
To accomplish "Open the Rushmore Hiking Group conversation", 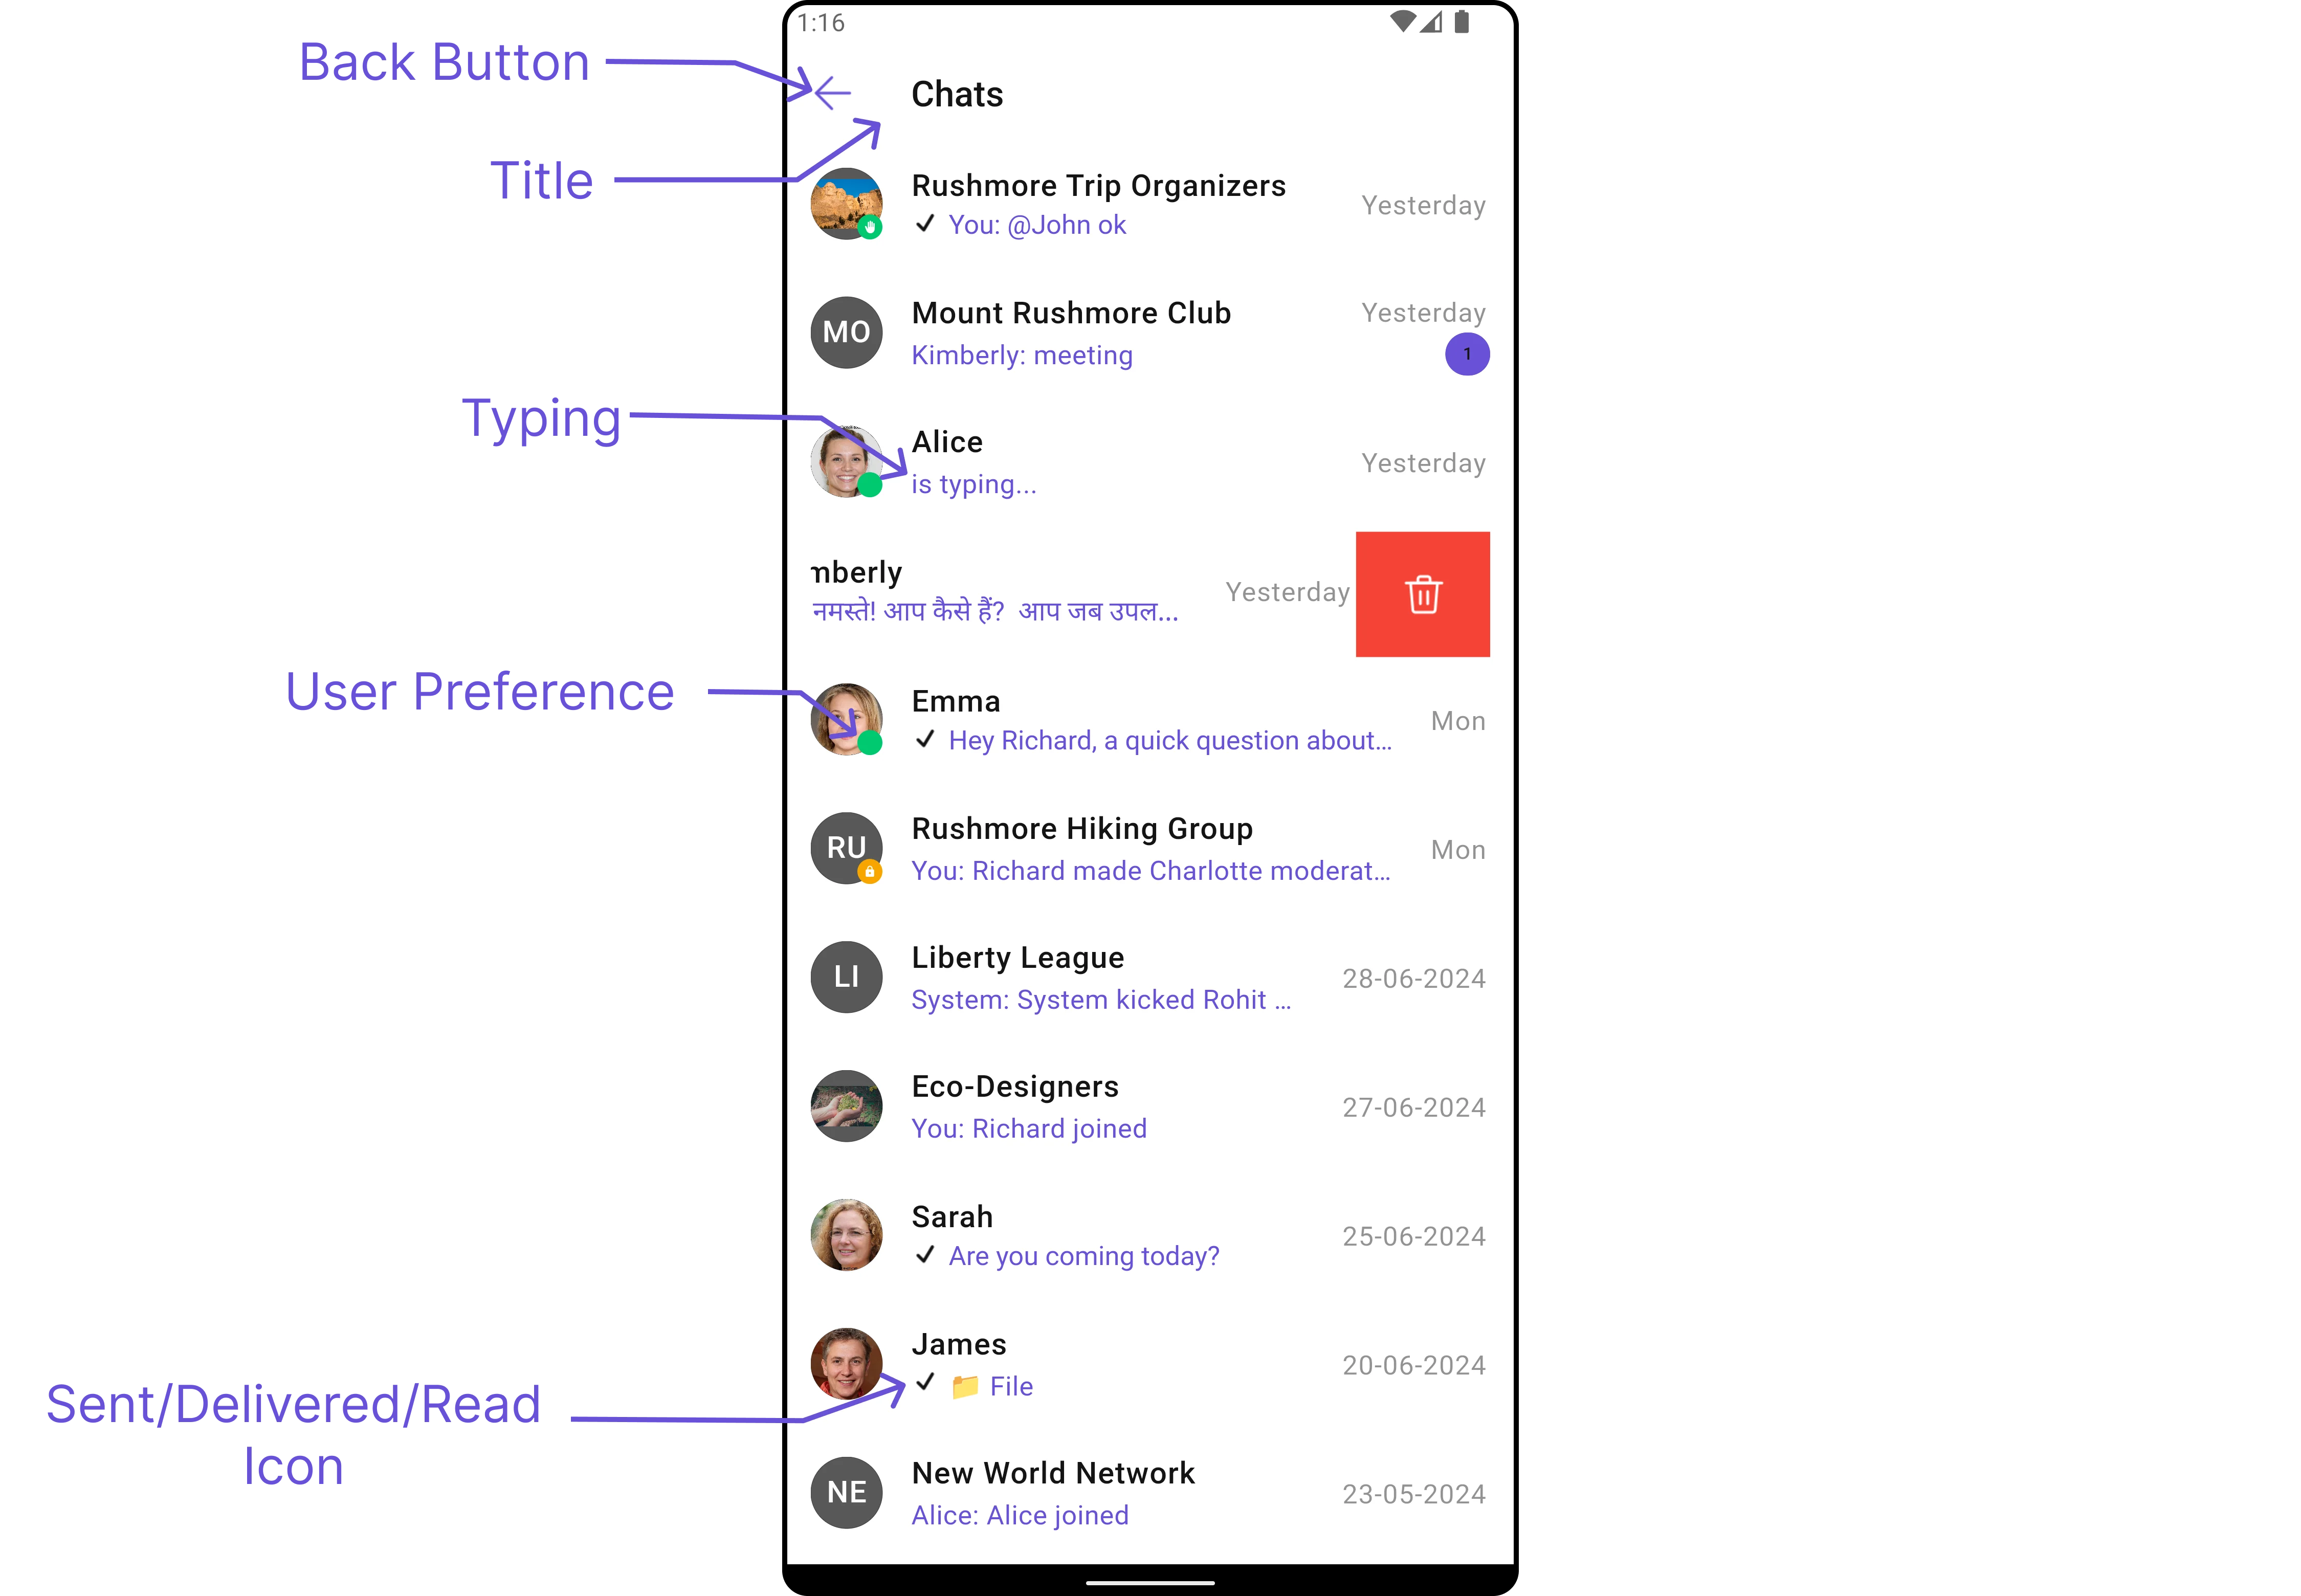I will [x=1150, y=849].
